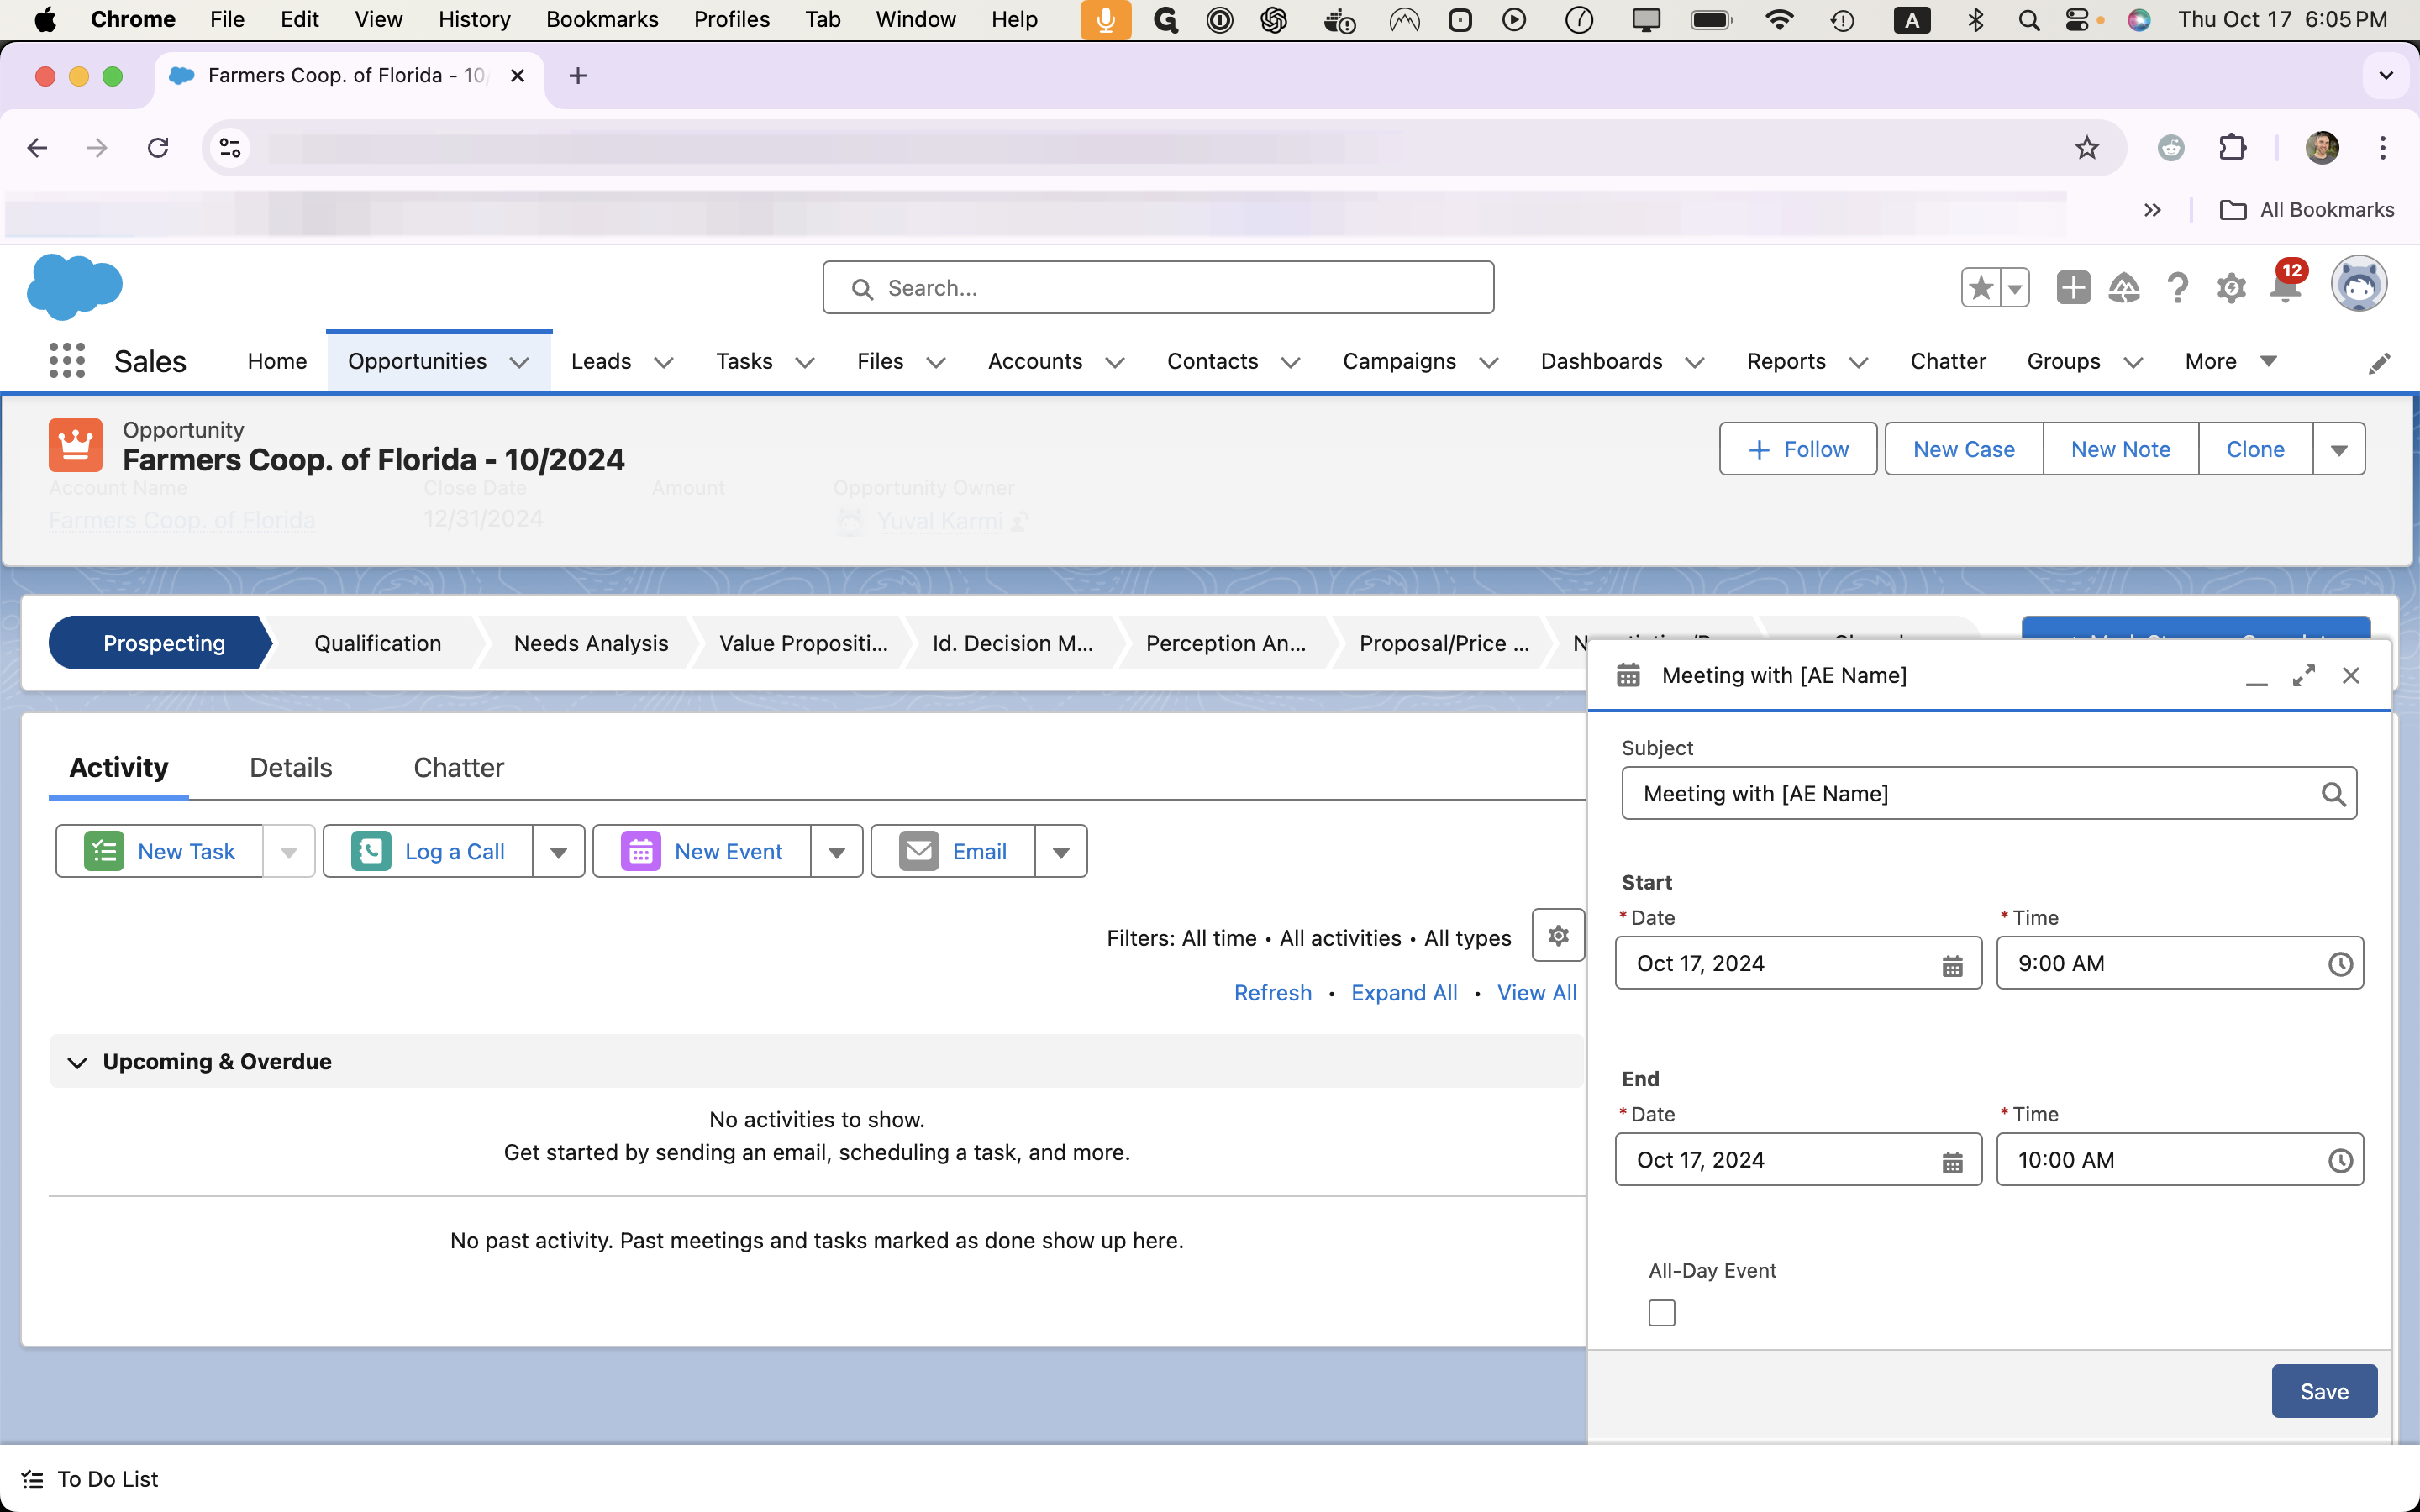Screen dimensions: 2420x1512
Task: Click the Start Date field
Action: 1798,963
